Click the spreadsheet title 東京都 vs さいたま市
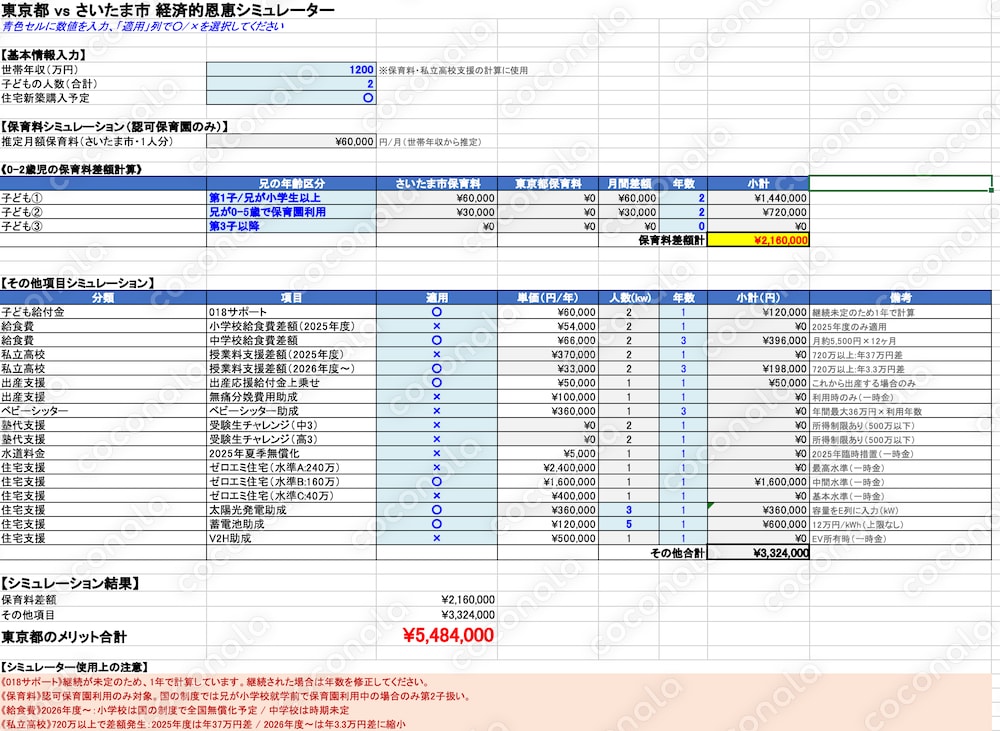This screenshot has width=1000, height=731. (168, 10)
